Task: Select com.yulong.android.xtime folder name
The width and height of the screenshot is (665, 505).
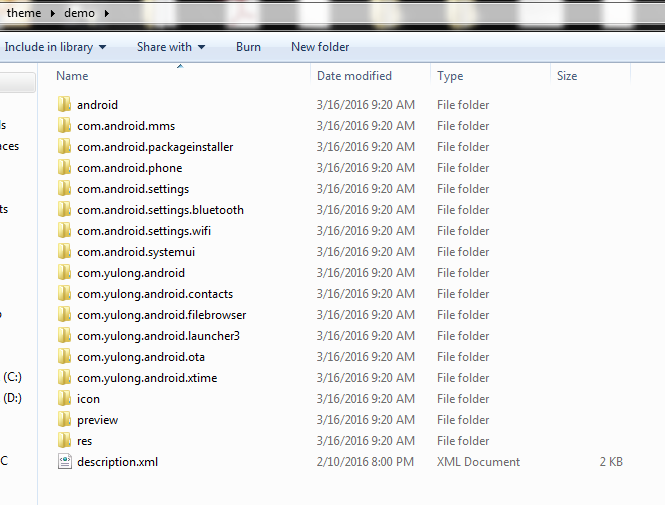Action: [147, 378]
